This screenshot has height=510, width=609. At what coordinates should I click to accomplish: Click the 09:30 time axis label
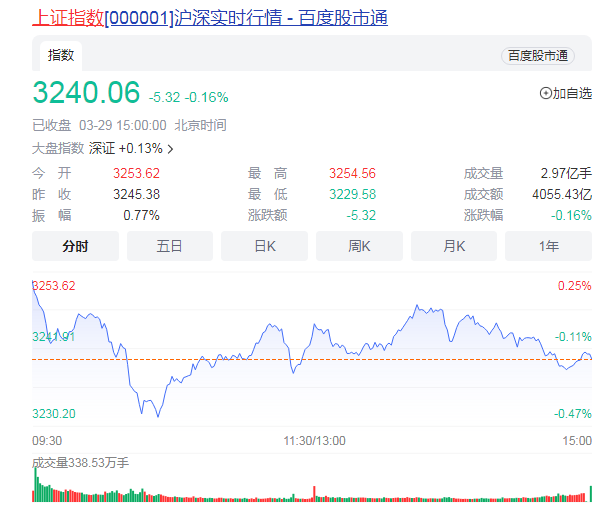(47, 440)
